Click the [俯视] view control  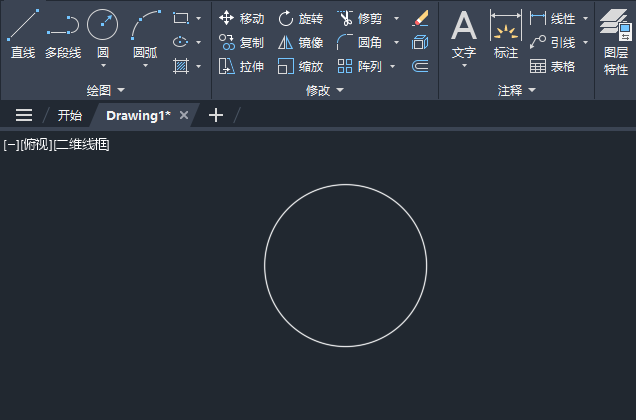click(37, 144)
